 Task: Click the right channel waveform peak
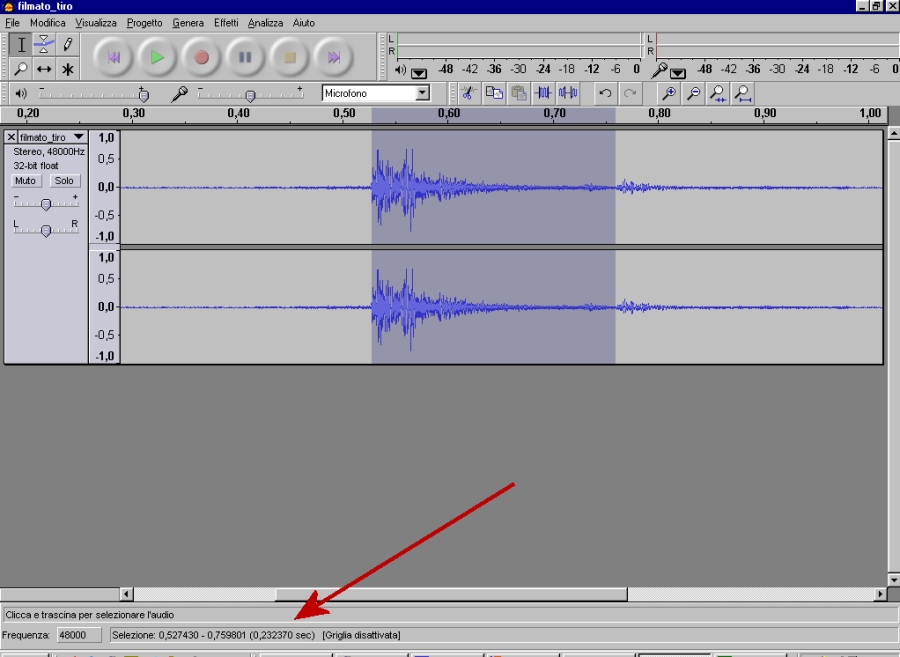pyautogui.click(x=410, y=310)
